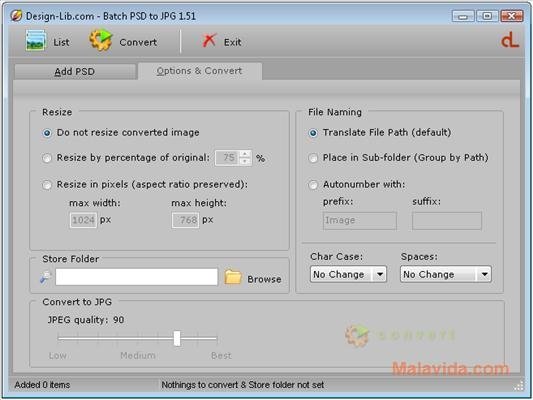Switch to the Add PSD tab
Image resolution: width=533 pixels, height=400 pixels.
75,71
